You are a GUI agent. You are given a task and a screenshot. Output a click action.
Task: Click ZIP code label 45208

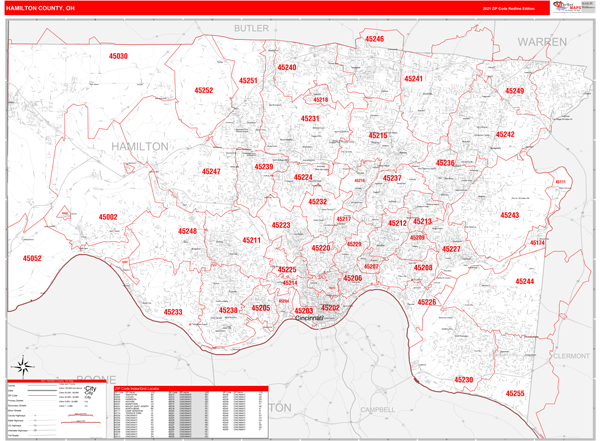click(423, 268)
